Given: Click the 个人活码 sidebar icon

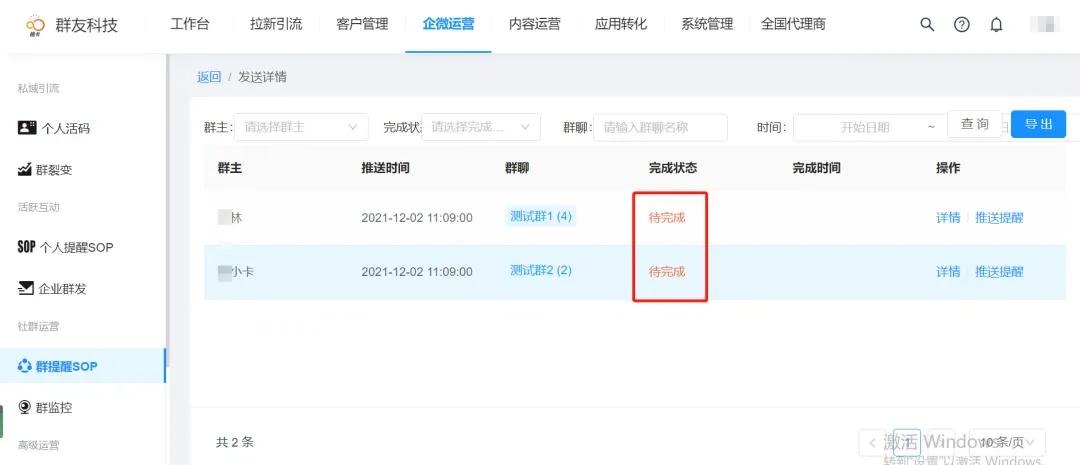Looking at the screenshot, I should [x=26, y=127].
